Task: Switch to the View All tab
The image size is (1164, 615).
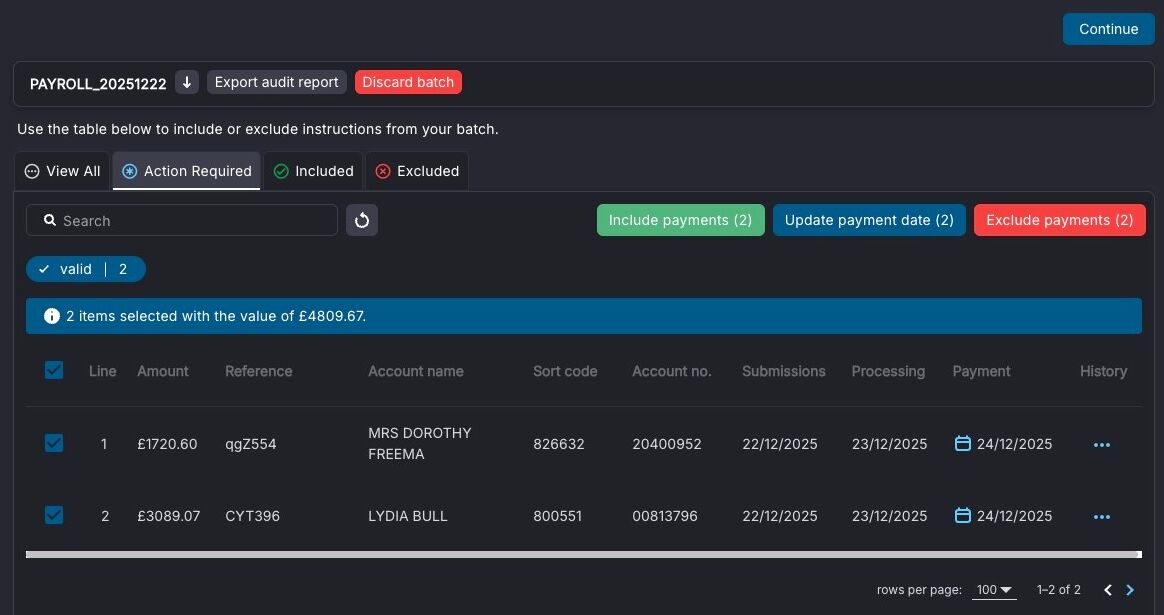Action: coord(62,171)
